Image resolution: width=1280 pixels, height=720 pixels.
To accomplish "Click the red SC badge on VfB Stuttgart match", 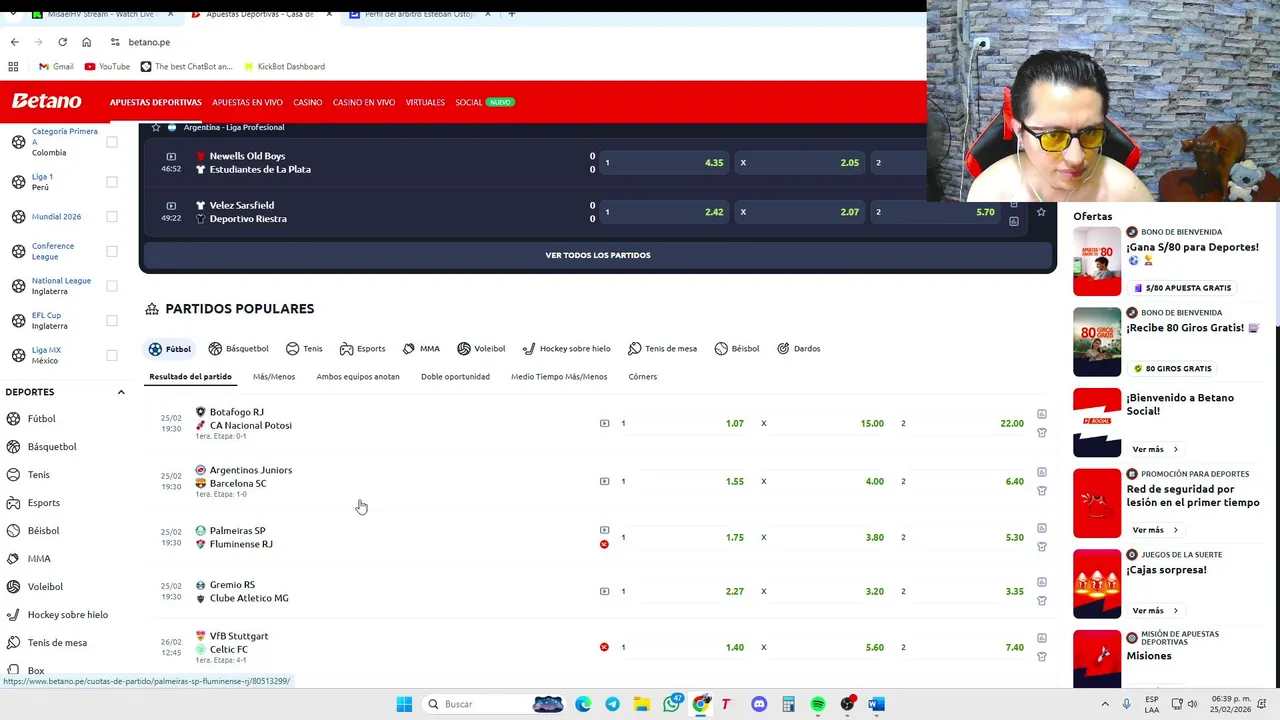I will click(x=604, y=647).
